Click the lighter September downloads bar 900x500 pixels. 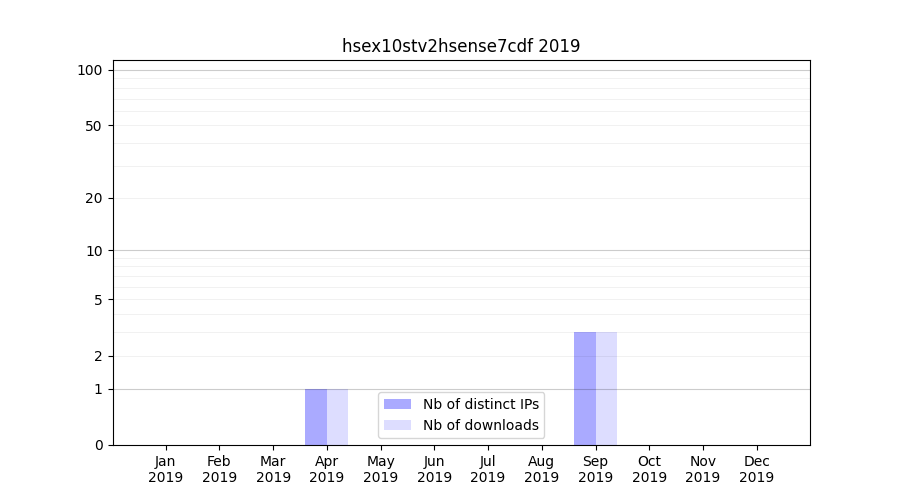(x=606, y=388)
